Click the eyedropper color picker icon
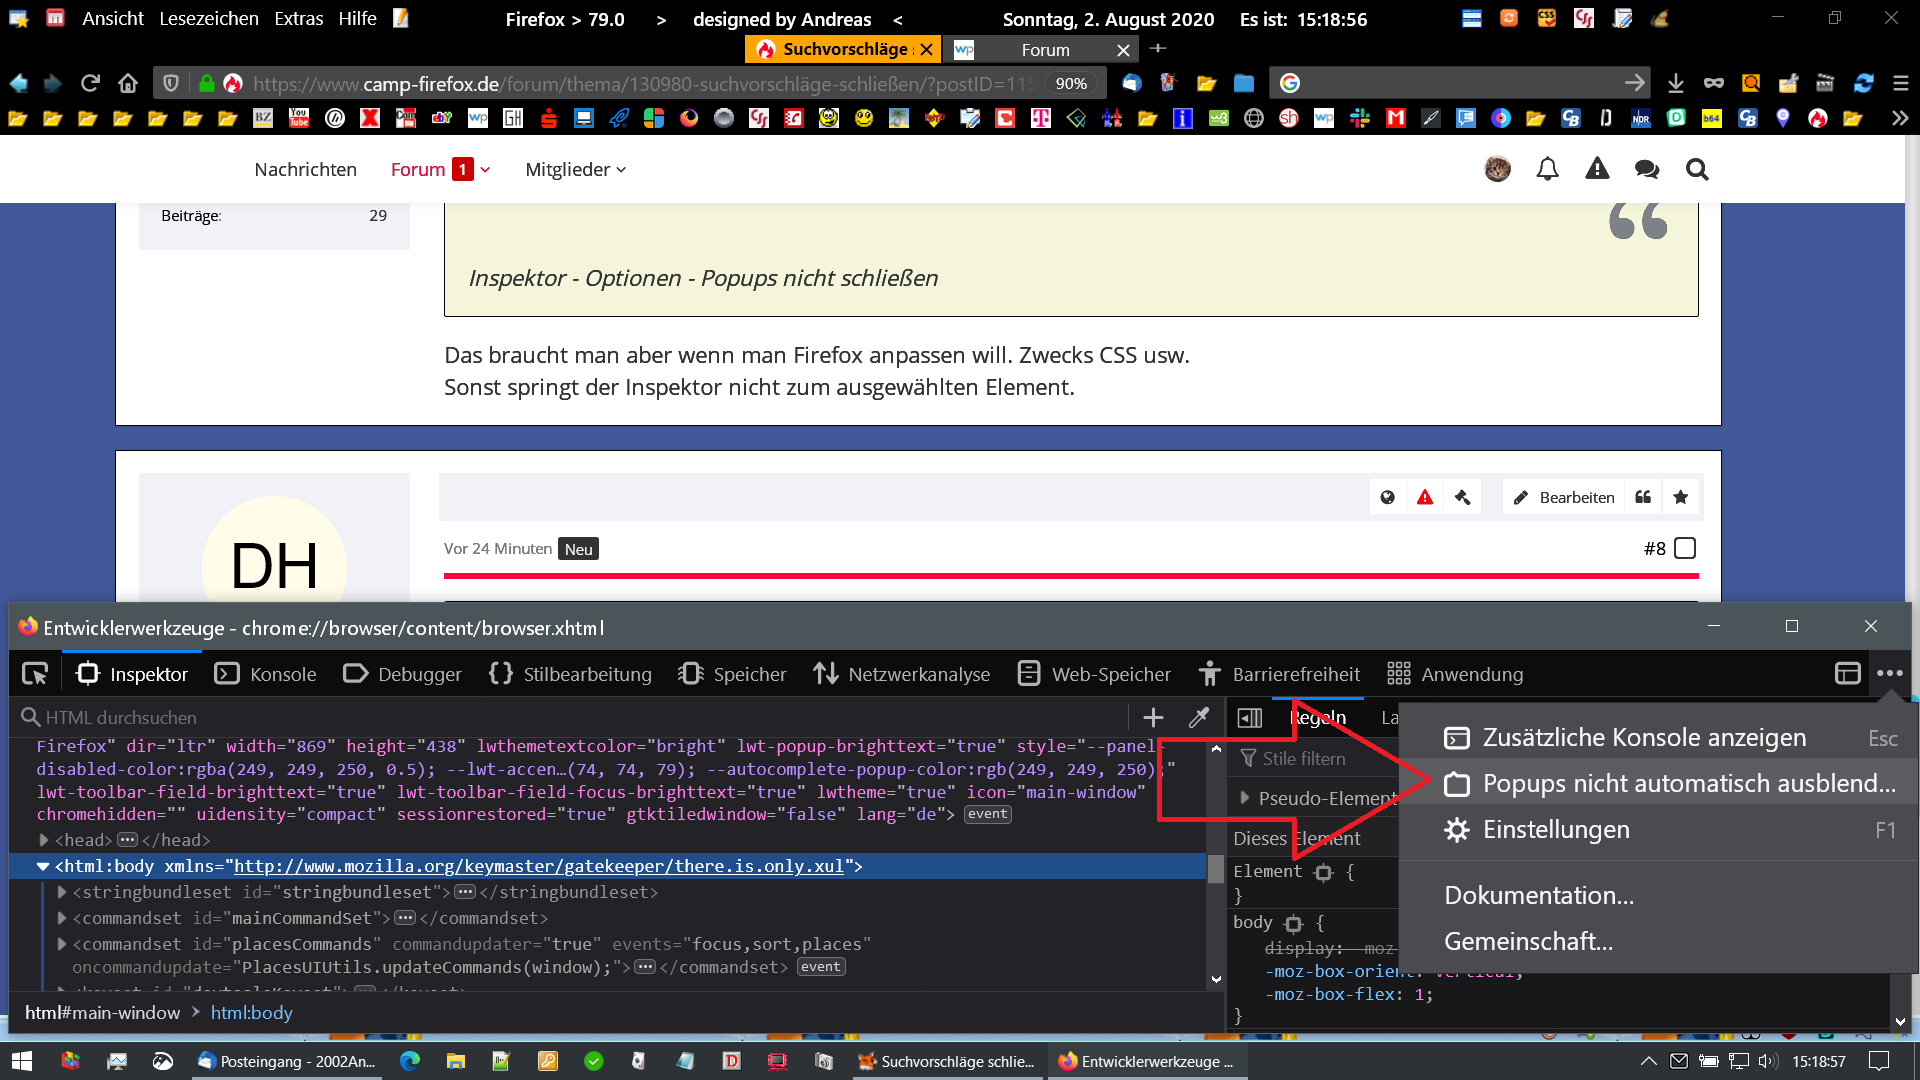Image resolution: width=1920 pixels, height=1080 pixels. pos(1198,717)
